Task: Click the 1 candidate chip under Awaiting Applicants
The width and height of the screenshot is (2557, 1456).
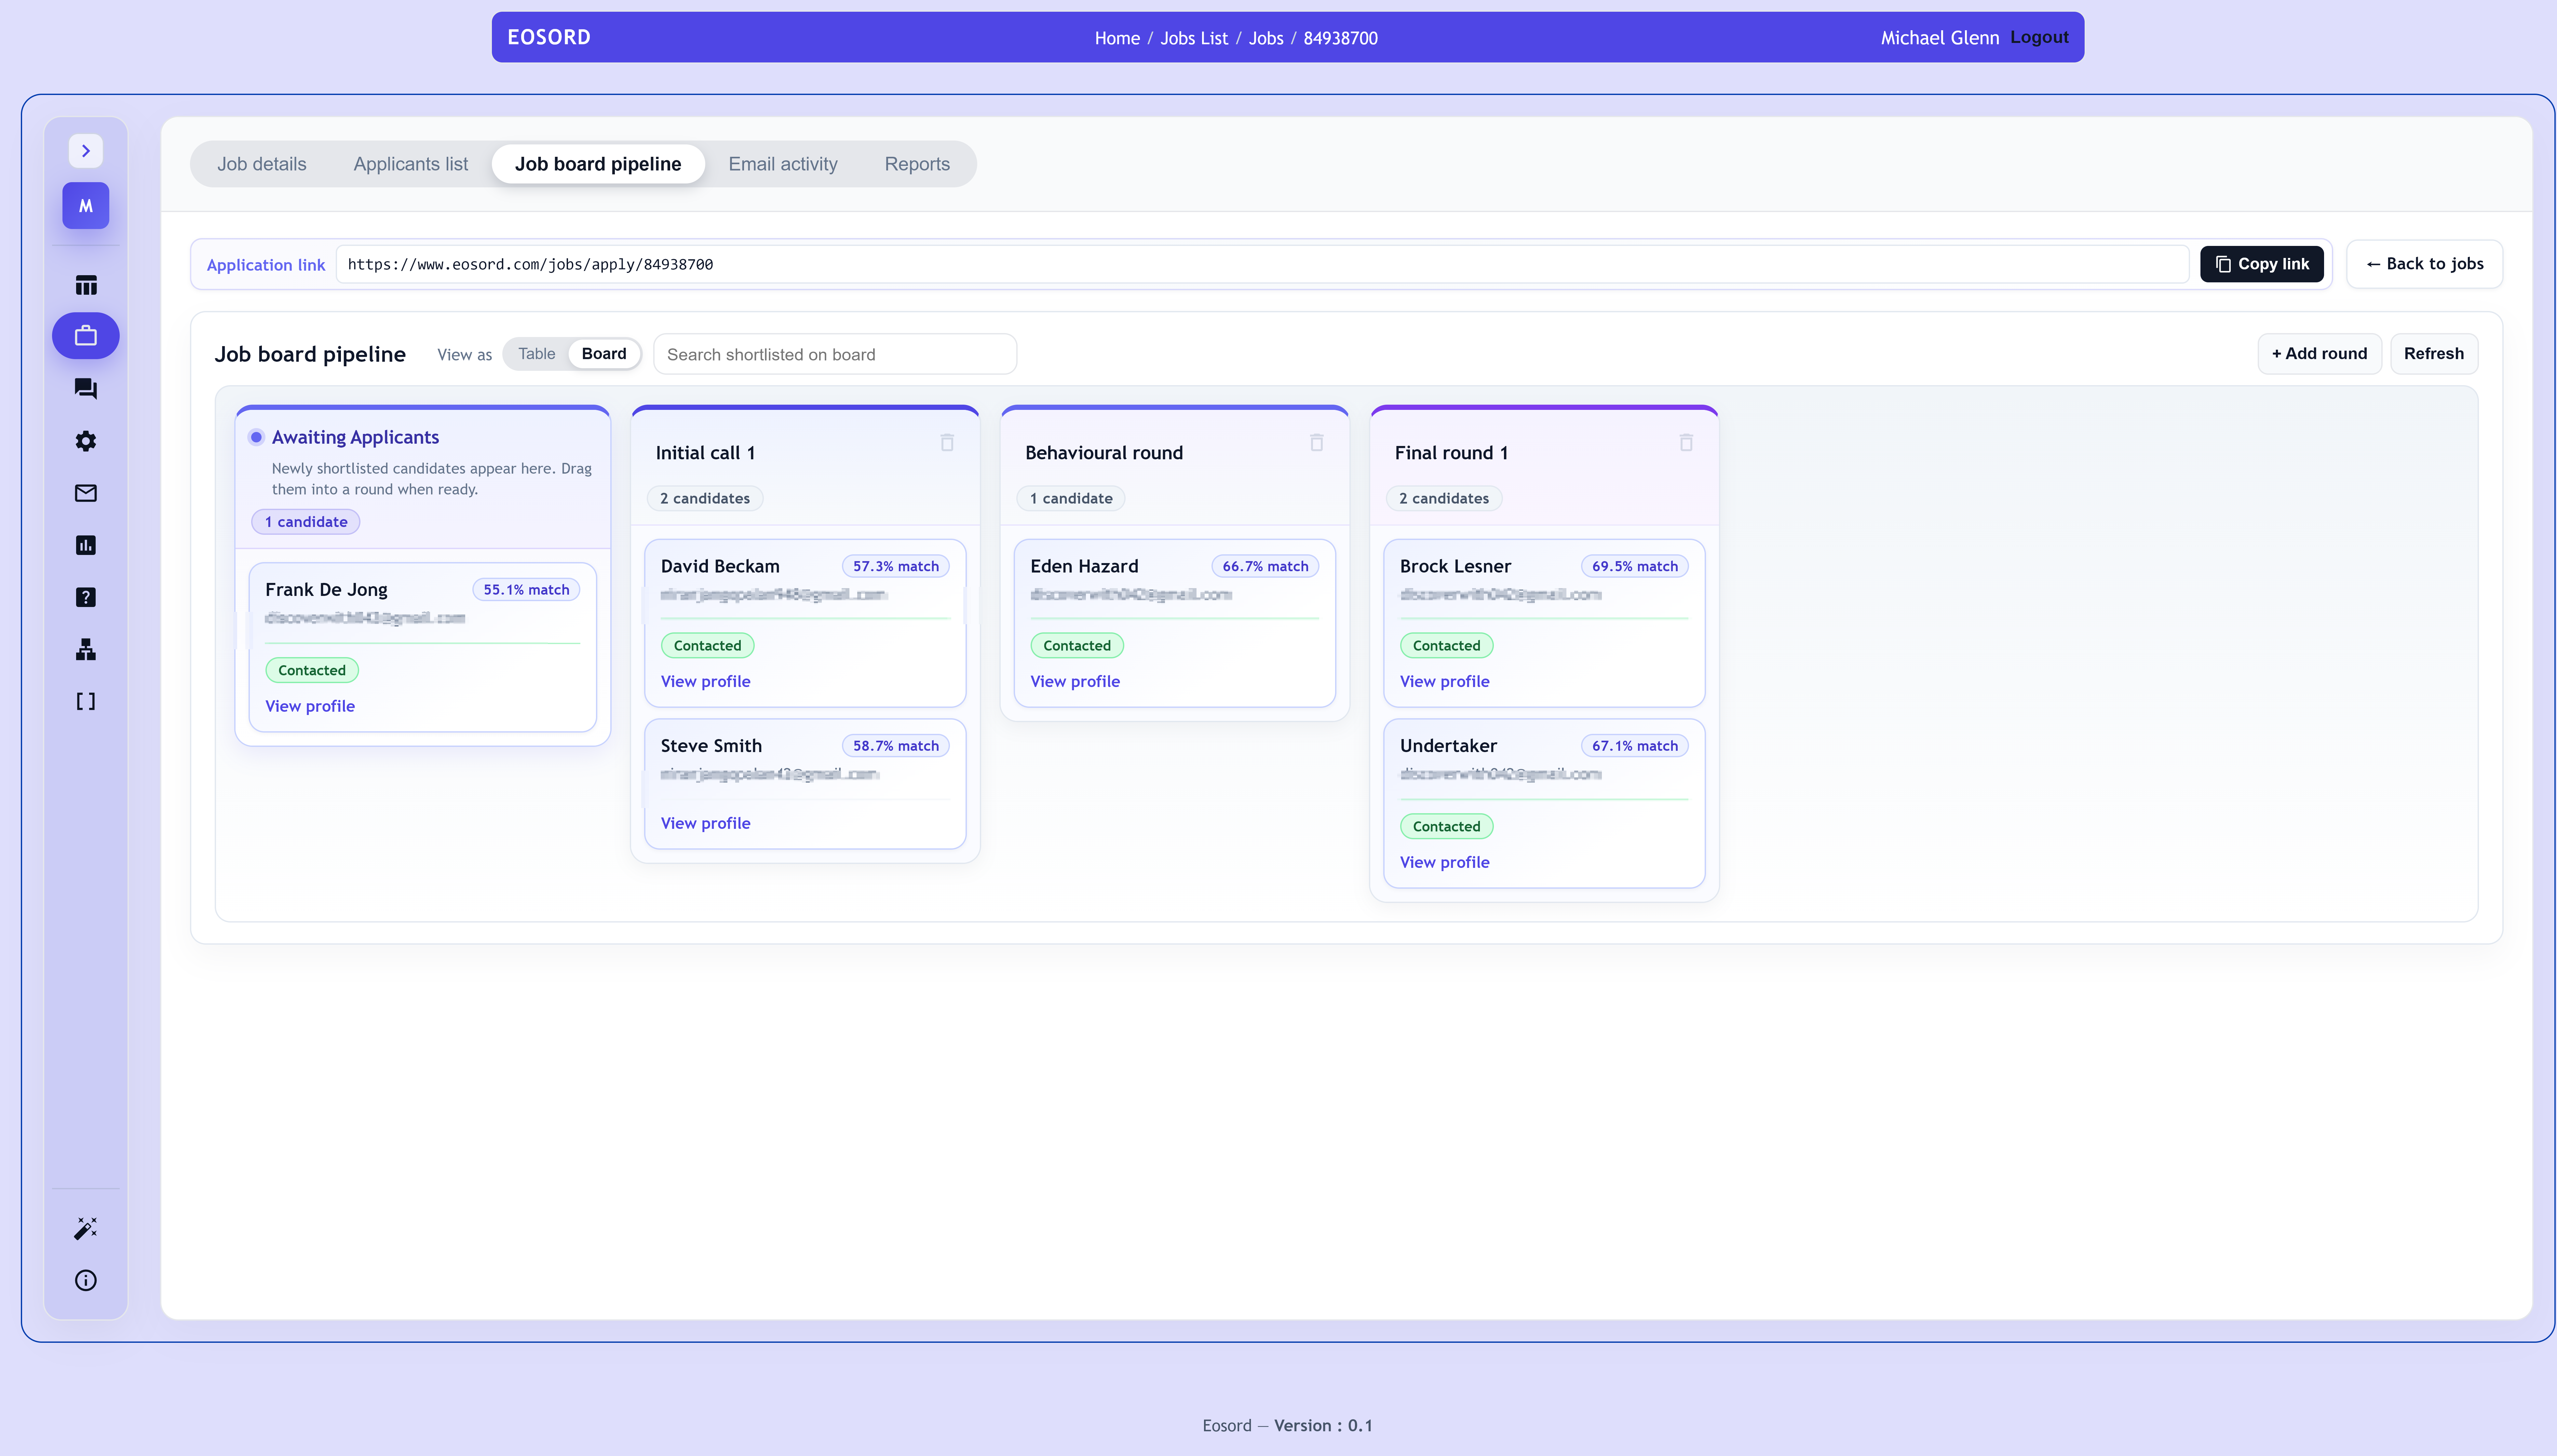Action: 306,522
